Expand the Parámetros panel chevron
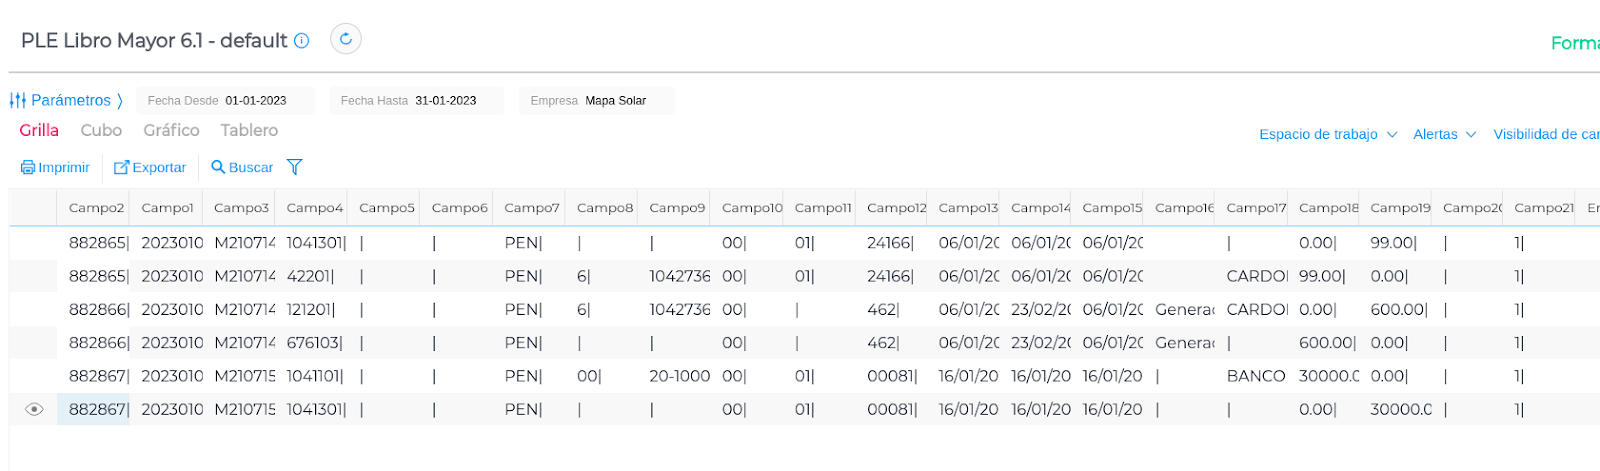Image resolution: width=1600 pixels, height=471 pixels. (x=120, y=100)
